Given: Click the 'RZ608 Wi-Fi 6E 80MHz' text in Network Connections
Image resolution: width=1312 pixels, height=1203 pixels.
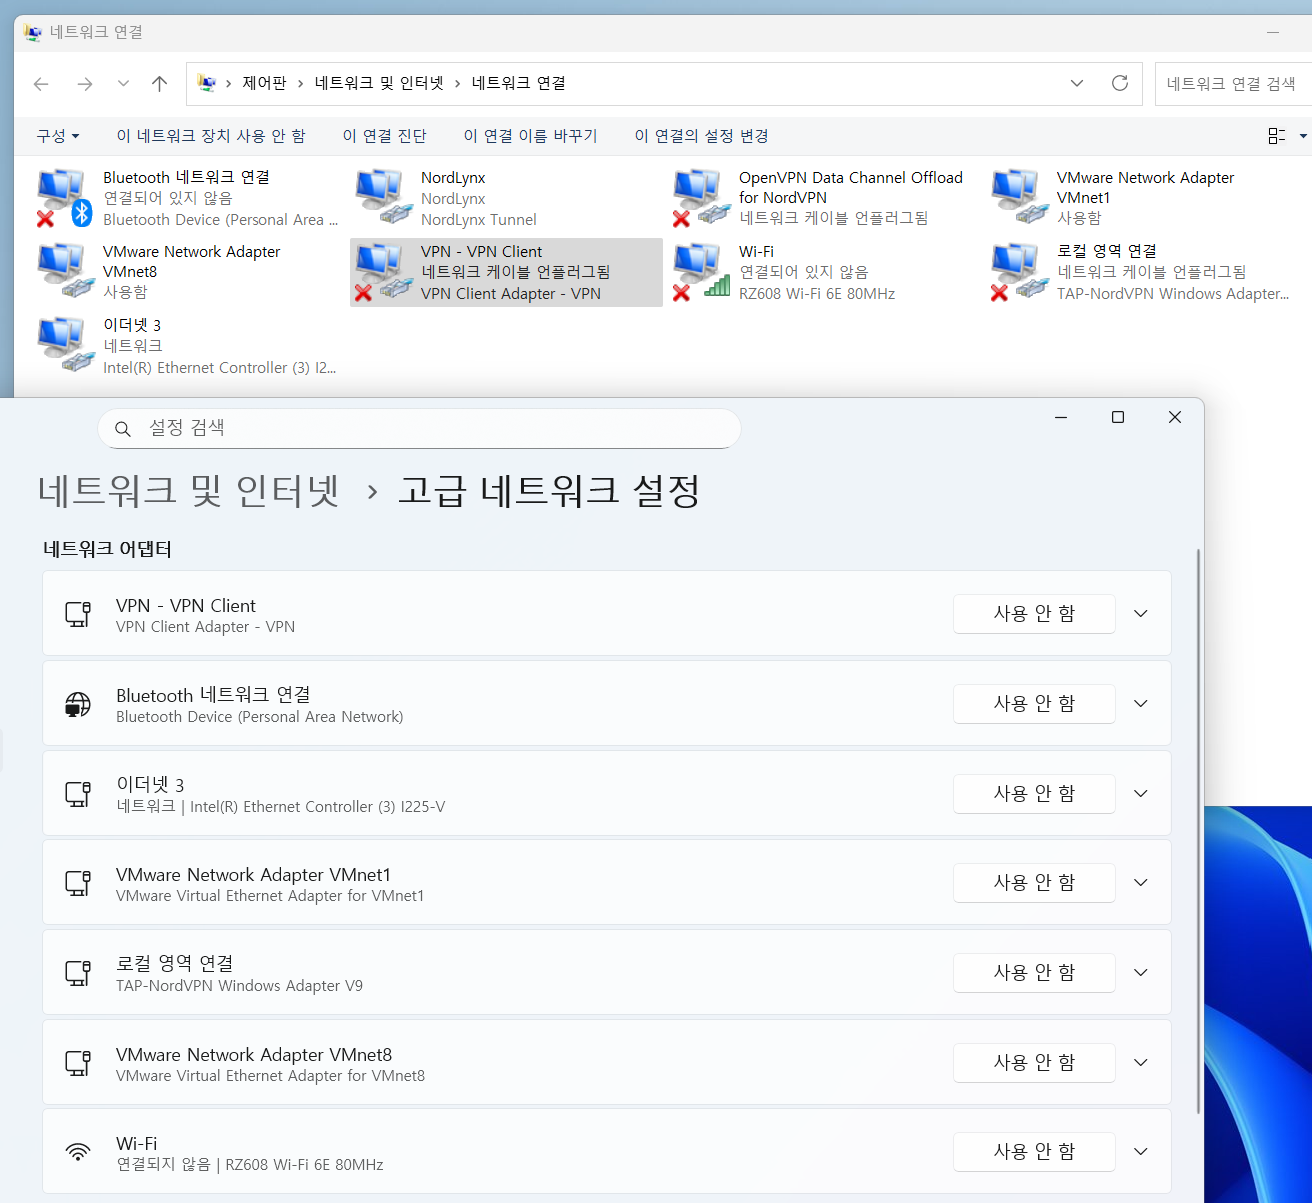Looking at the screenshot, I should (x=817, y=294).
